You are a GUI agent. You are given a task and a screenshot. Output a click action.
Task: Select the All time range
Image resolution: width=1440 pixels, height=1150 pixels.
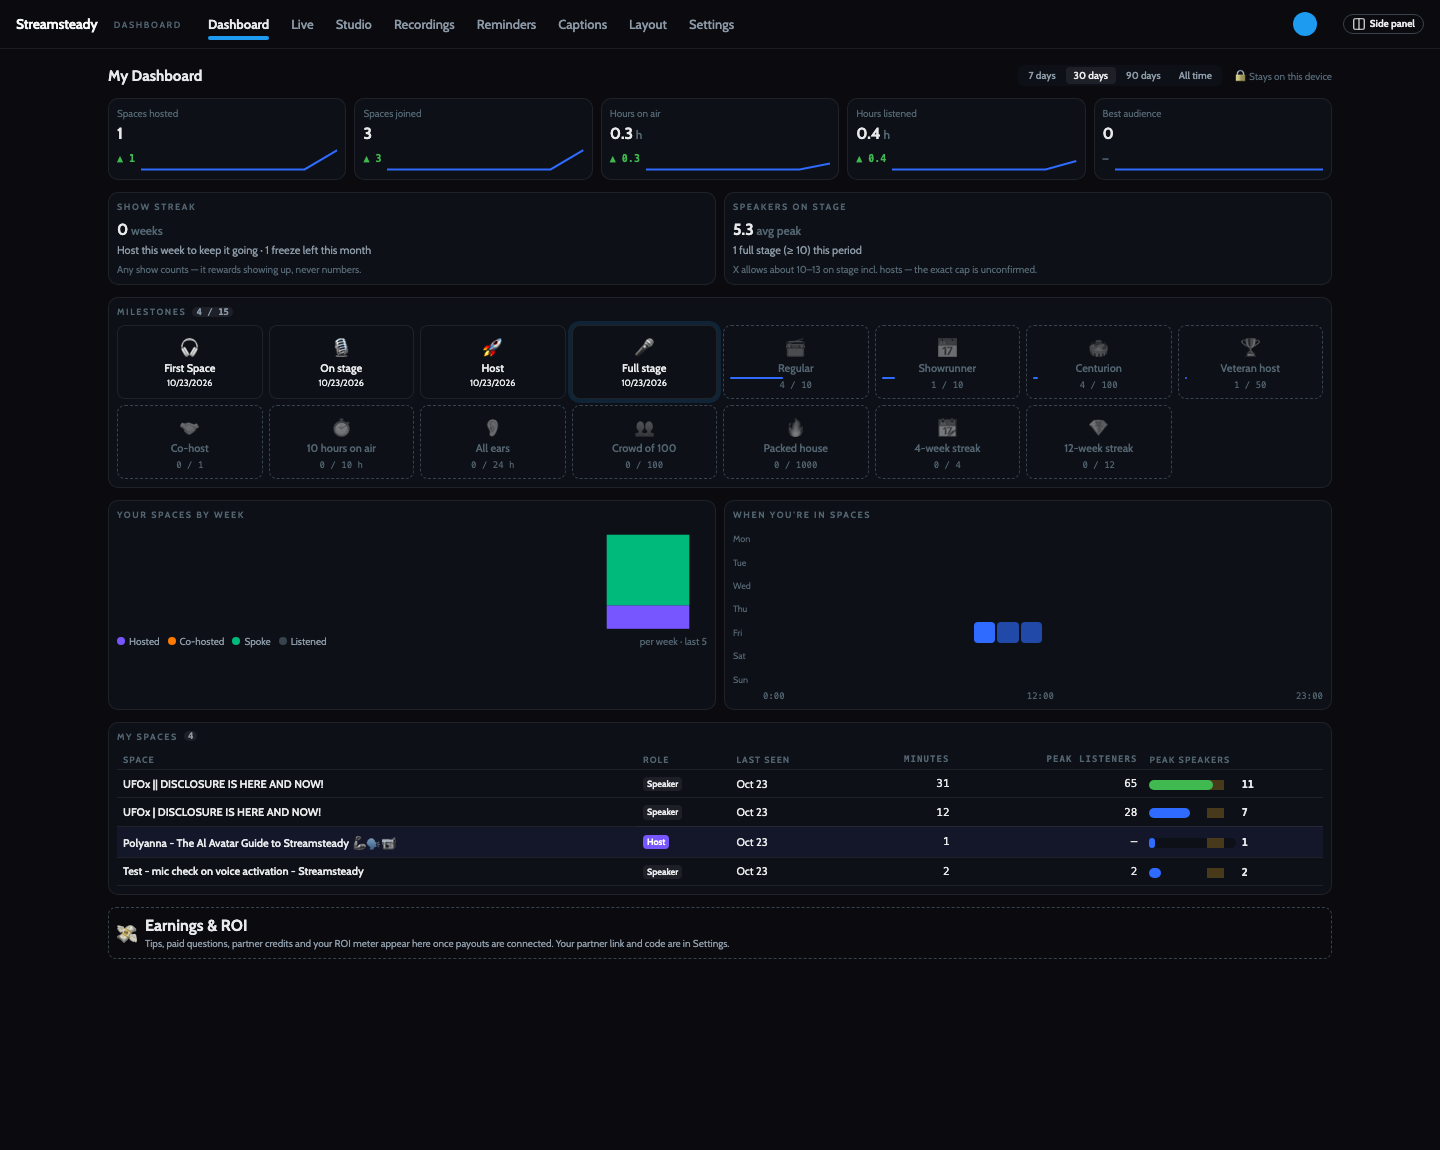[1195, 76]
